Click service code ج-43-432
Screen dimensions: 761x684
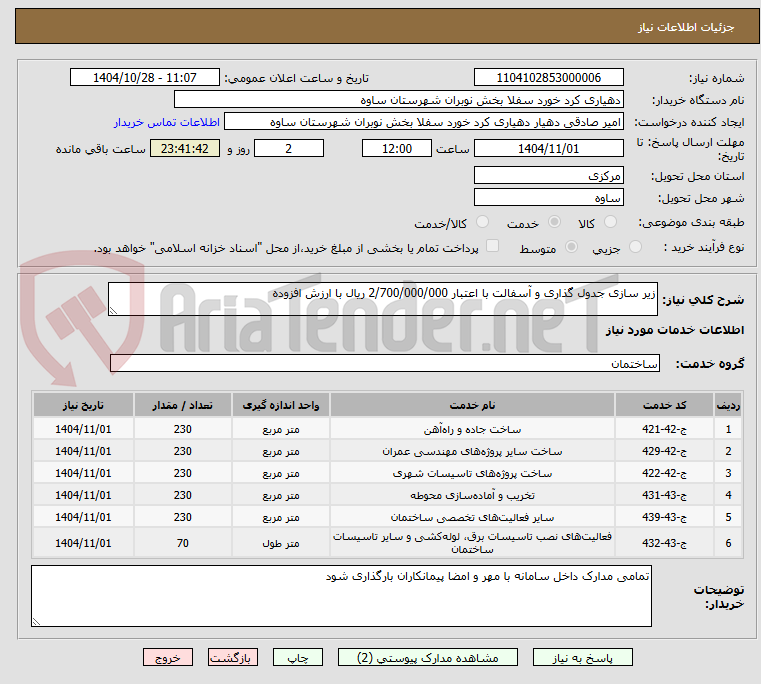click(x=664, y=543)
